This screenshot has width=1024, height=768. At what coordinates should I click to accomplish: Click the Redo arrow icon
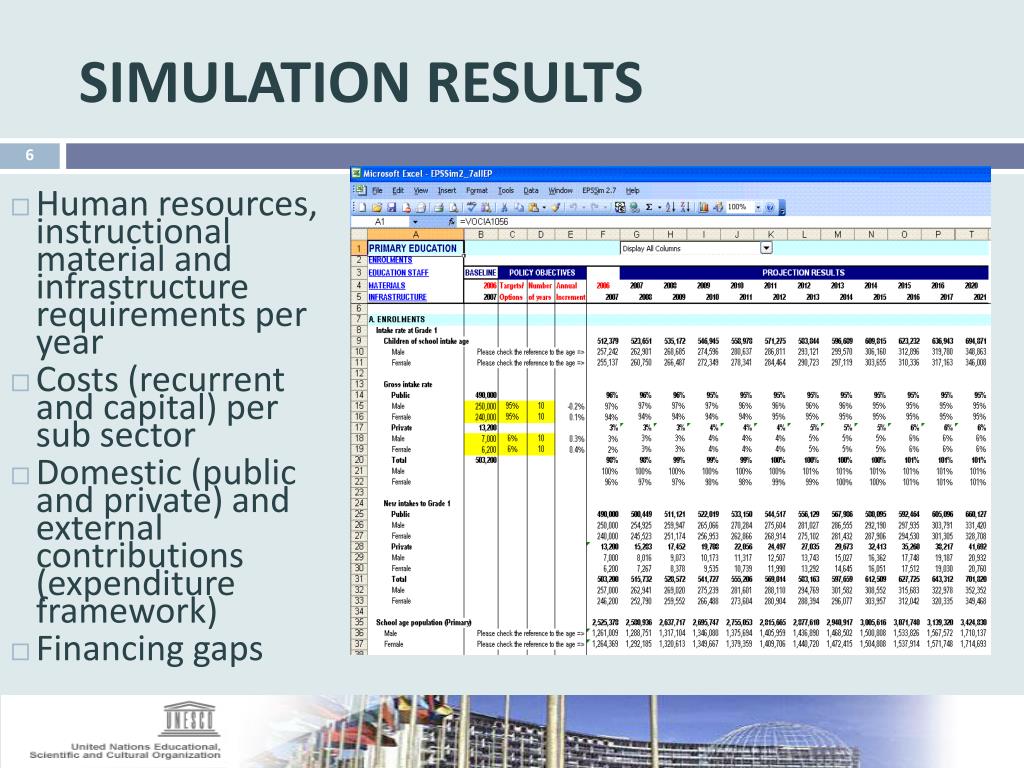(x=594, y=208)
